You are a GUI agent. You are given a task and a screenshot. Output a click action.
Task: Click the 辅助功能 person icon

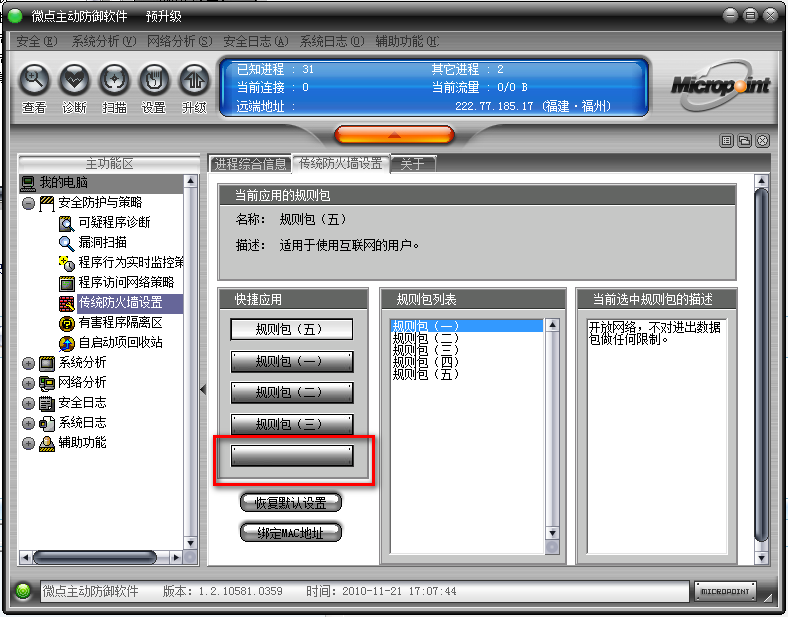(x=47, y=443)
